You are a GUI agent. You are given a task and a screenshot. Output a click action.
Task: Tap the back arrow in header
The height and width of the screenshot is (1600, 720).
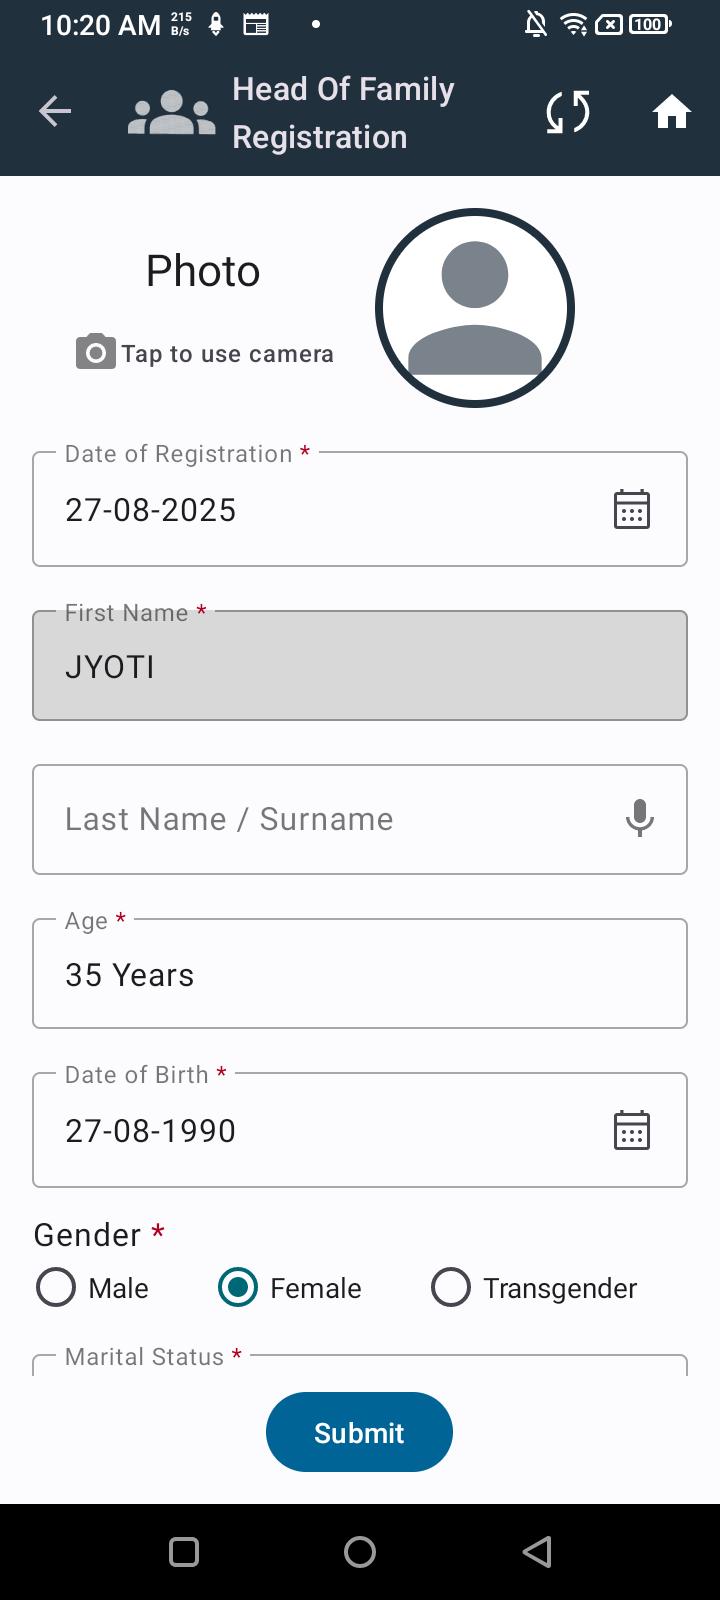pyautogui.click(x=55, y=111)
